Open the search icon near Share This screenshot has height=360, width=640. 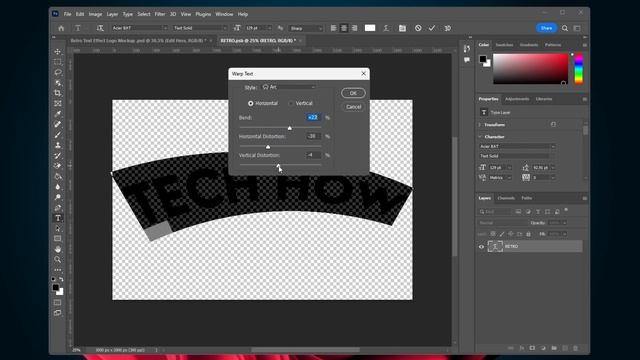(565, 28)
